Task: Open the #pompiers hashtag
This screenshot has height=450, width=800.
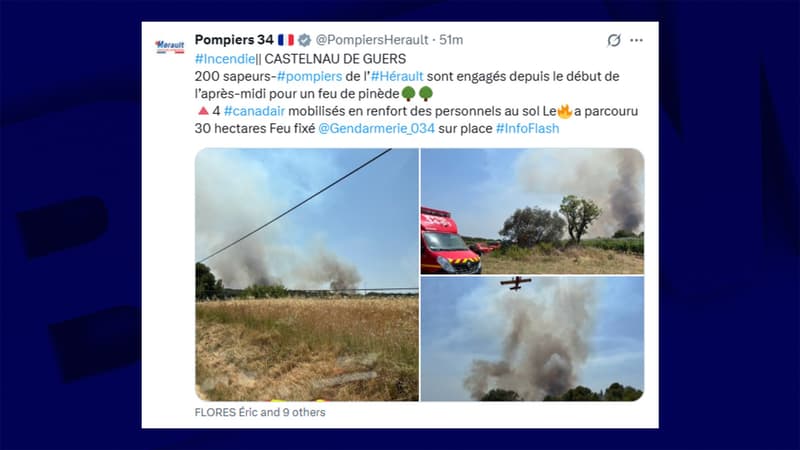Action: 309,76
